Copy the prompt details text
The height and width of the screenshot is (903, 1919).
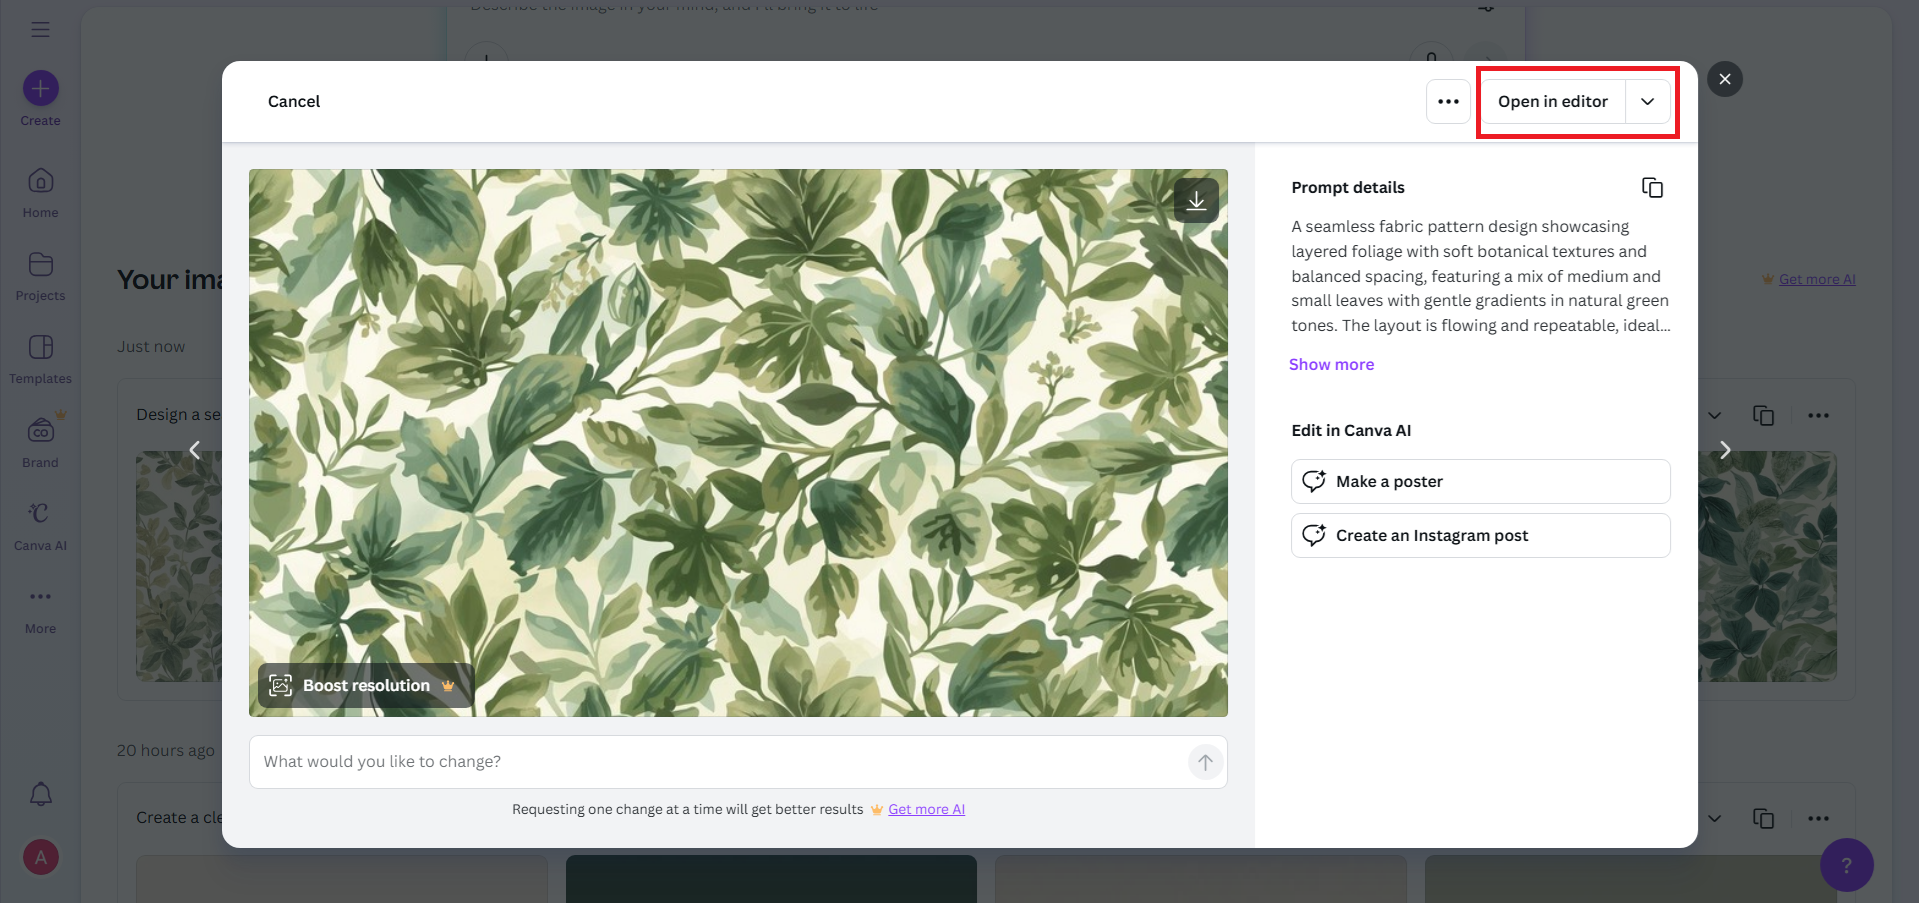(x=1652, y=188)
